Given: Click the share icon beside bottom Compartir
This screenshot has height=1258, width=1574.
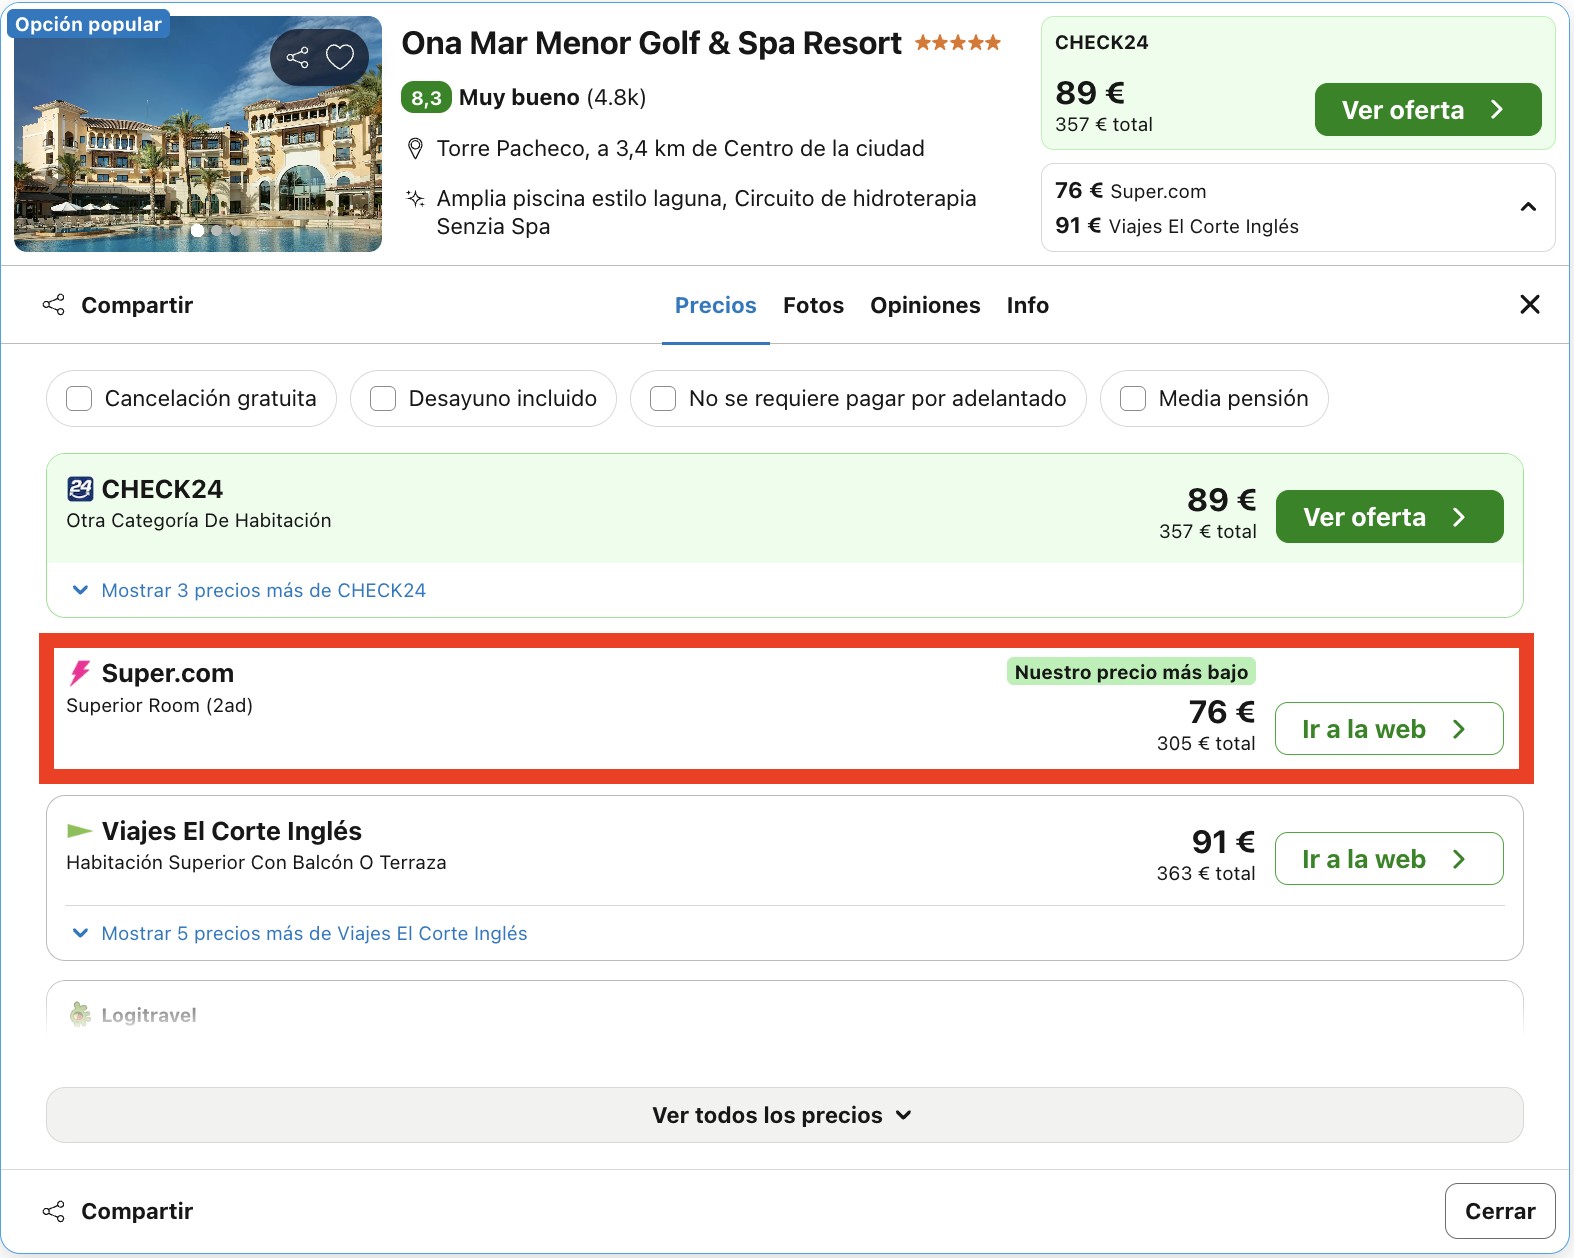Looking at the screenshot, I should [x=54, y=1211].
